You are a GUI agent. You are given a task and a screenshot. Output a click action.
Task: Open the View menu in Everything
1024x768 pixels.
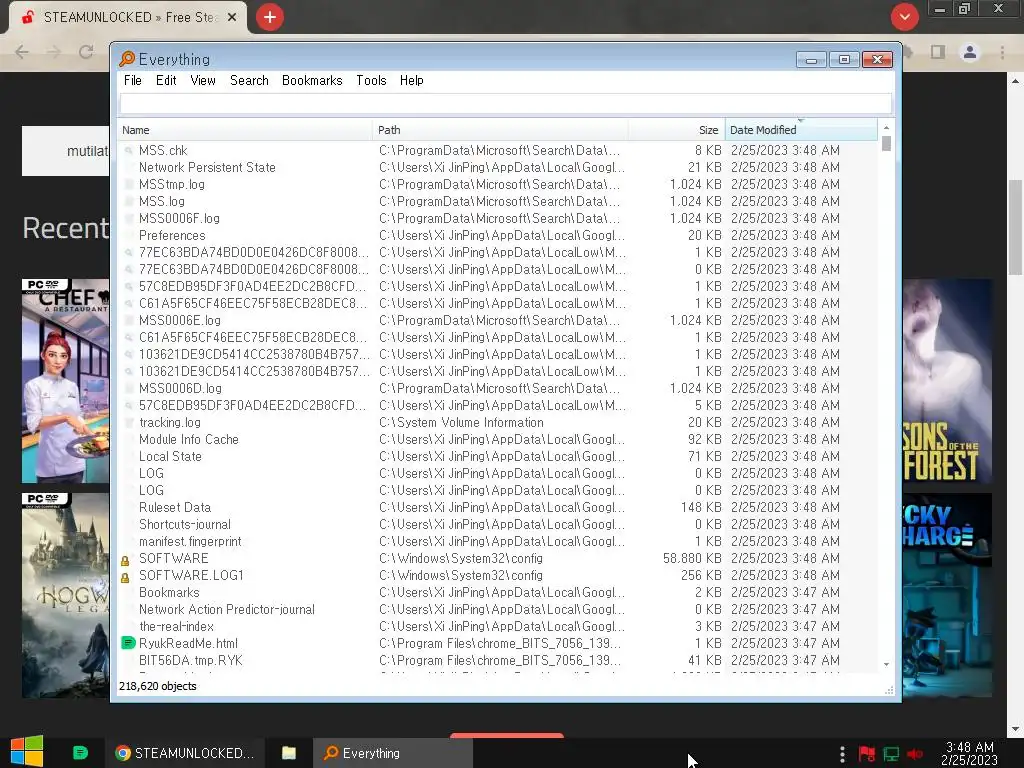point(203,80)
